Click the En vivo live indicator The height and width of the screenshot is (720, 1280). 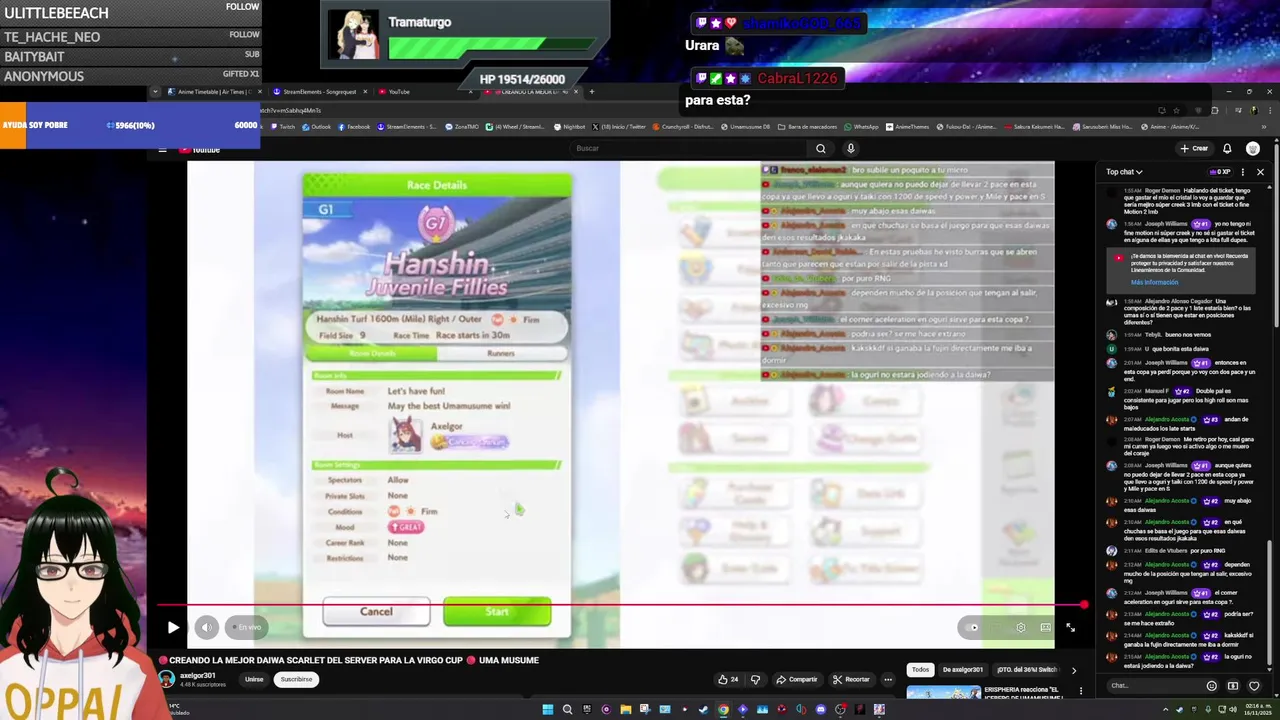[x=247, y=628]
